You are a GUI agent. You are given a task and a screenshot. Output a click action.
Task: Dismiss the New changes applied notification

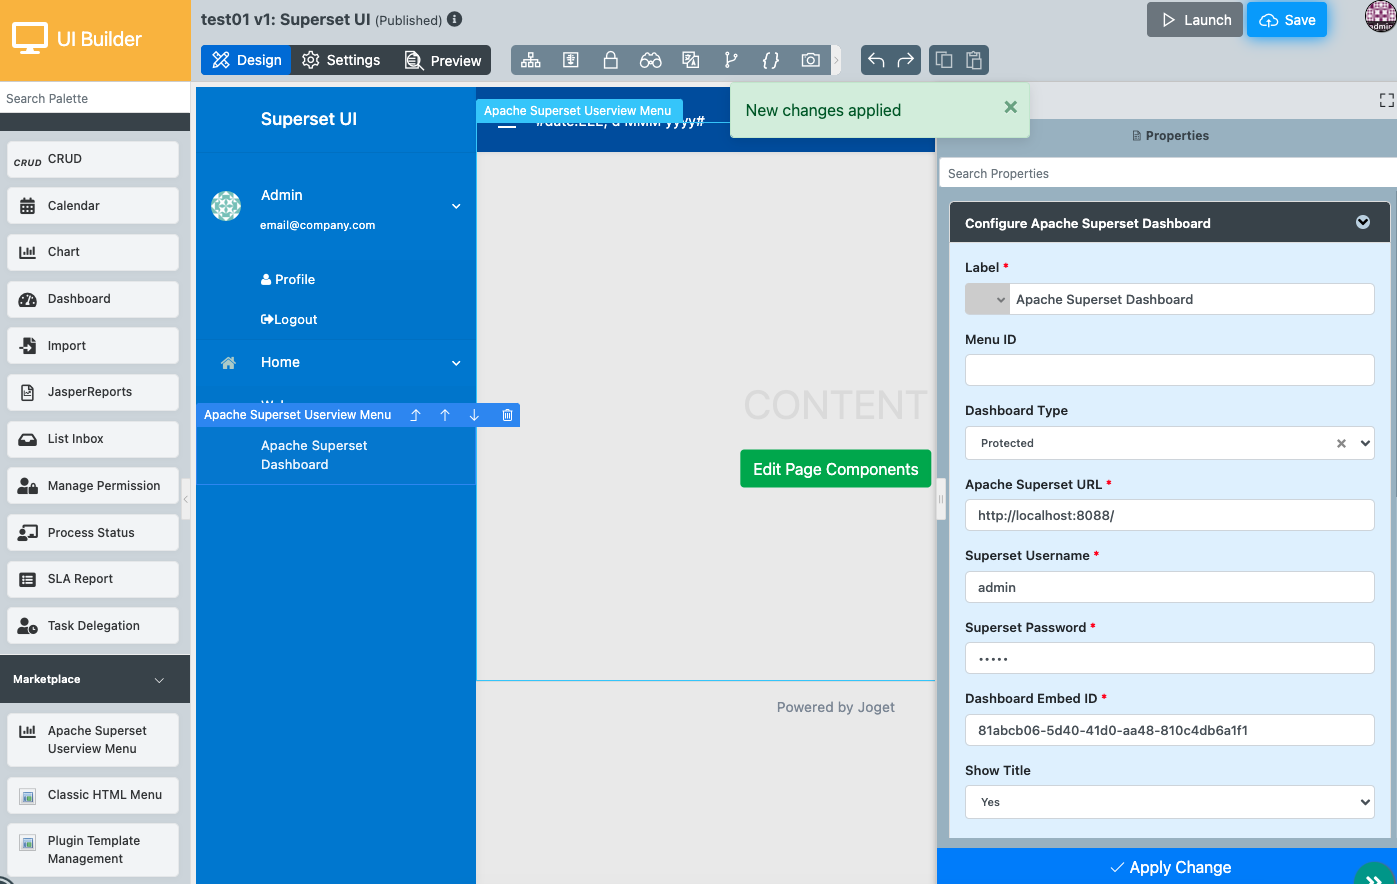[x=1010, y=107]
